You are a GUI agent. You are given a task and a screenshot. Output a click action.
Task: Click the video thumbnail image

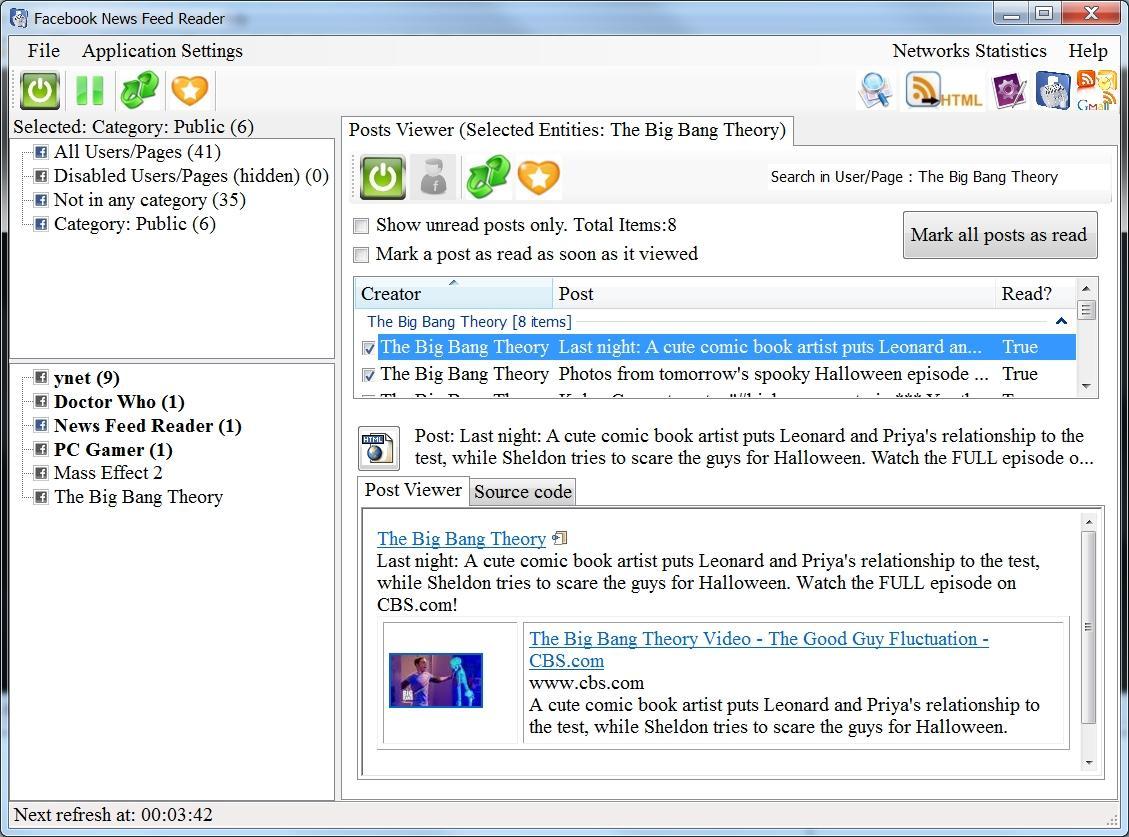point(436,681)
